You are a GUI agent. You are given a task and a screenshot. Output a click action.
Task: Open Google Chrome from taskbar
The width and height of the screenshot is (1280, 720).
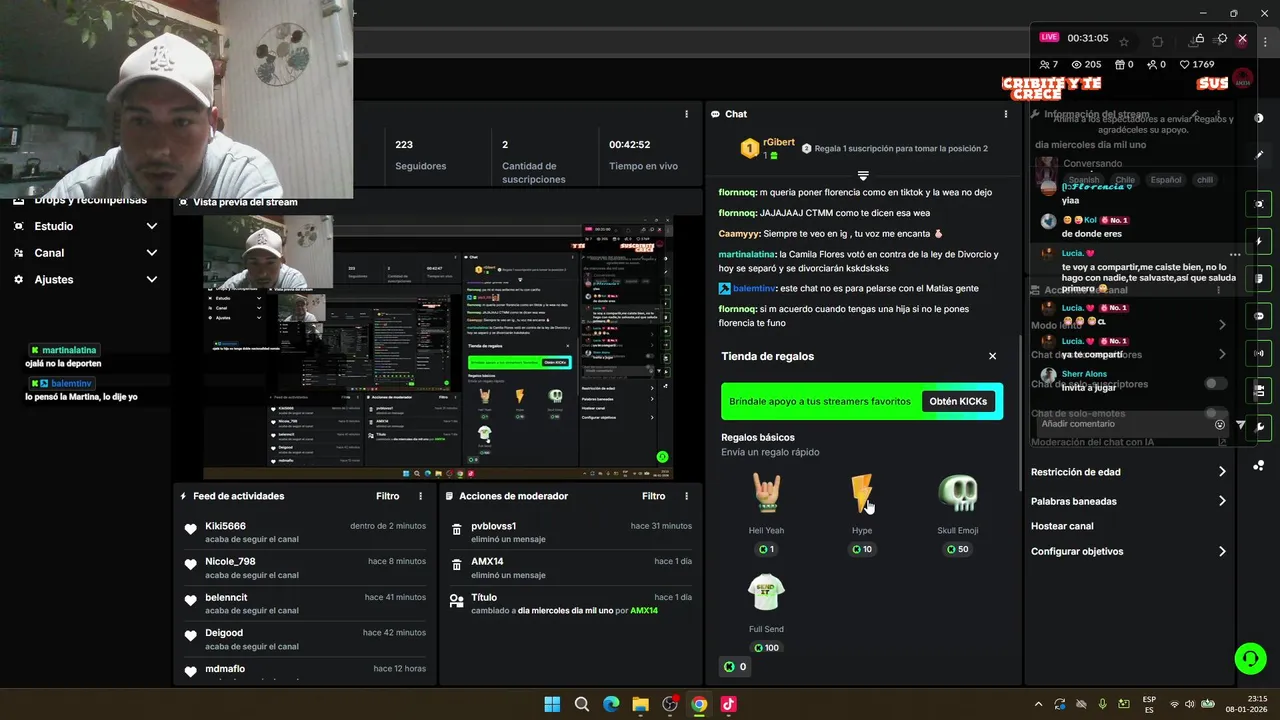point(699,704)
